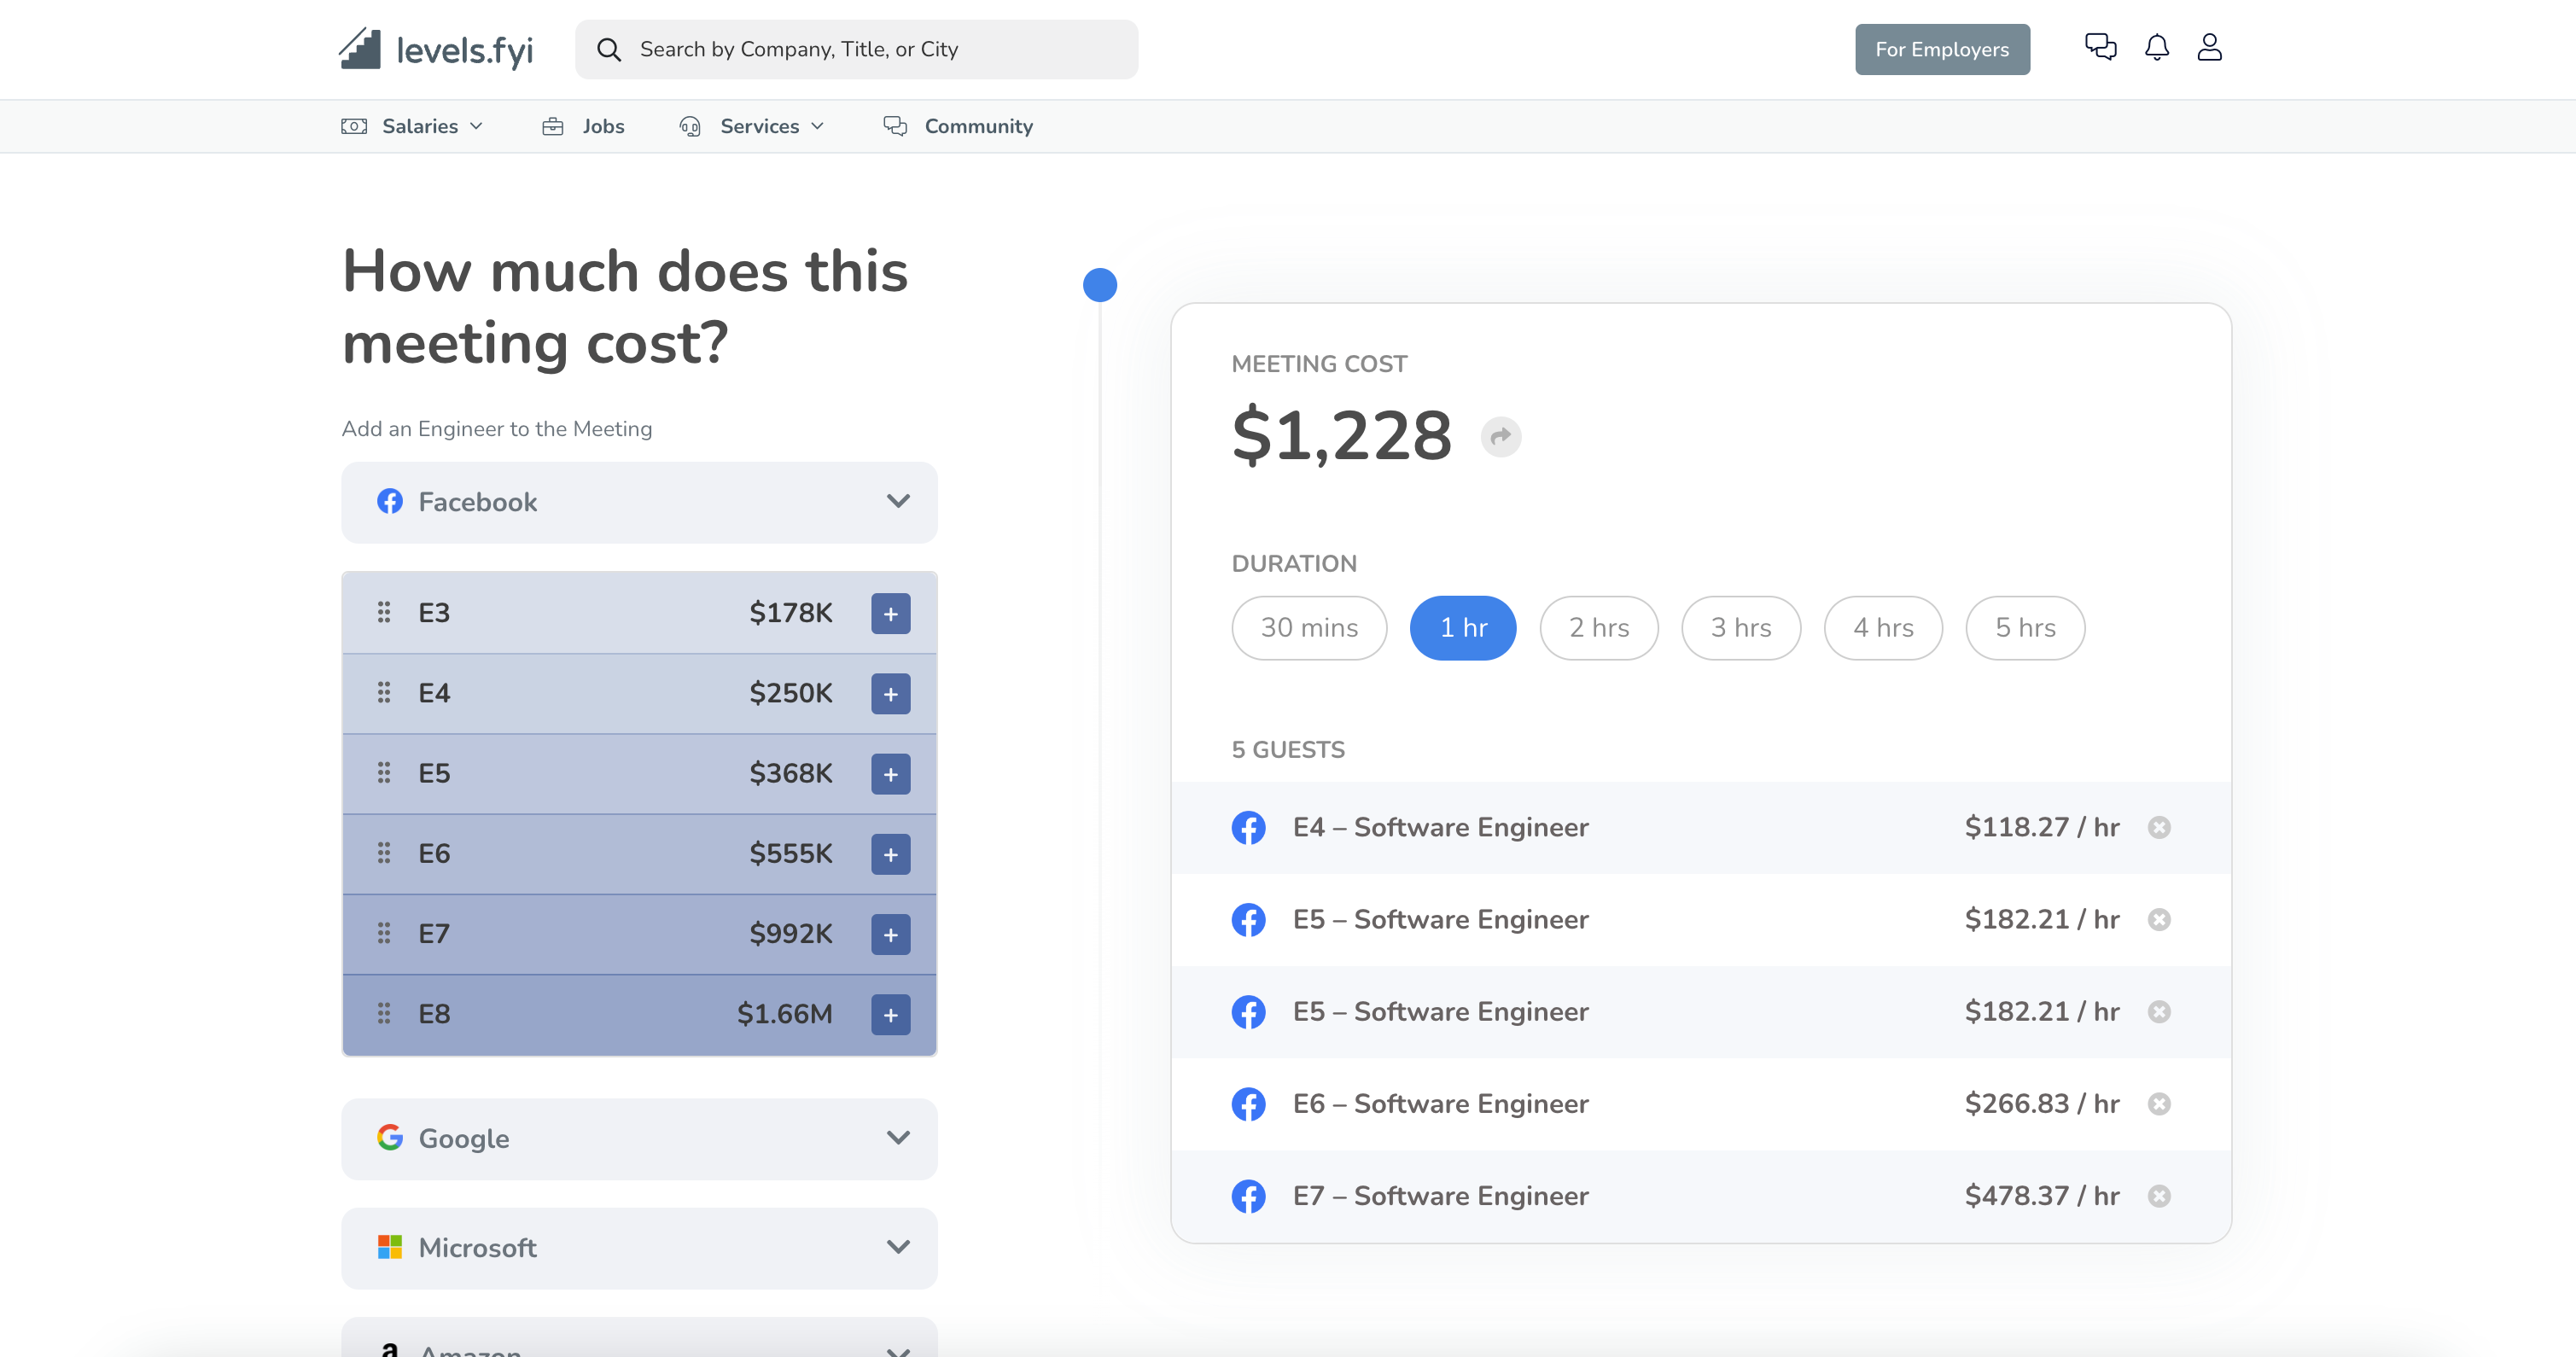The width and height of the screenshot is (2576, 1357).
Task: Add an E3 engineer with plus button
Action: (890, 613)
